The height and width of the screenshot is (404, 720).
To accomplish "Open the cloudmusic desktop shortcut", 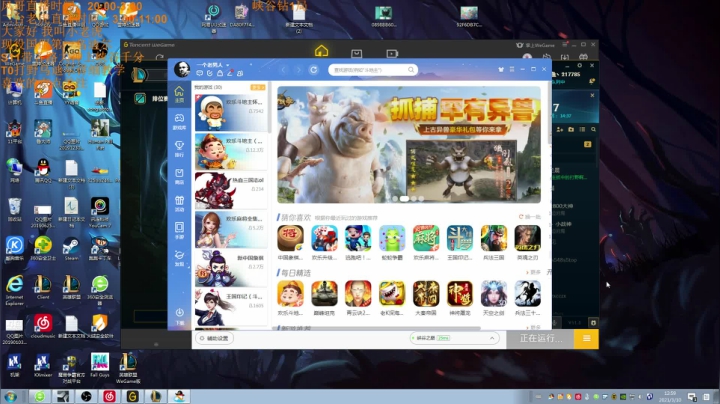I will tap(43, 326).
